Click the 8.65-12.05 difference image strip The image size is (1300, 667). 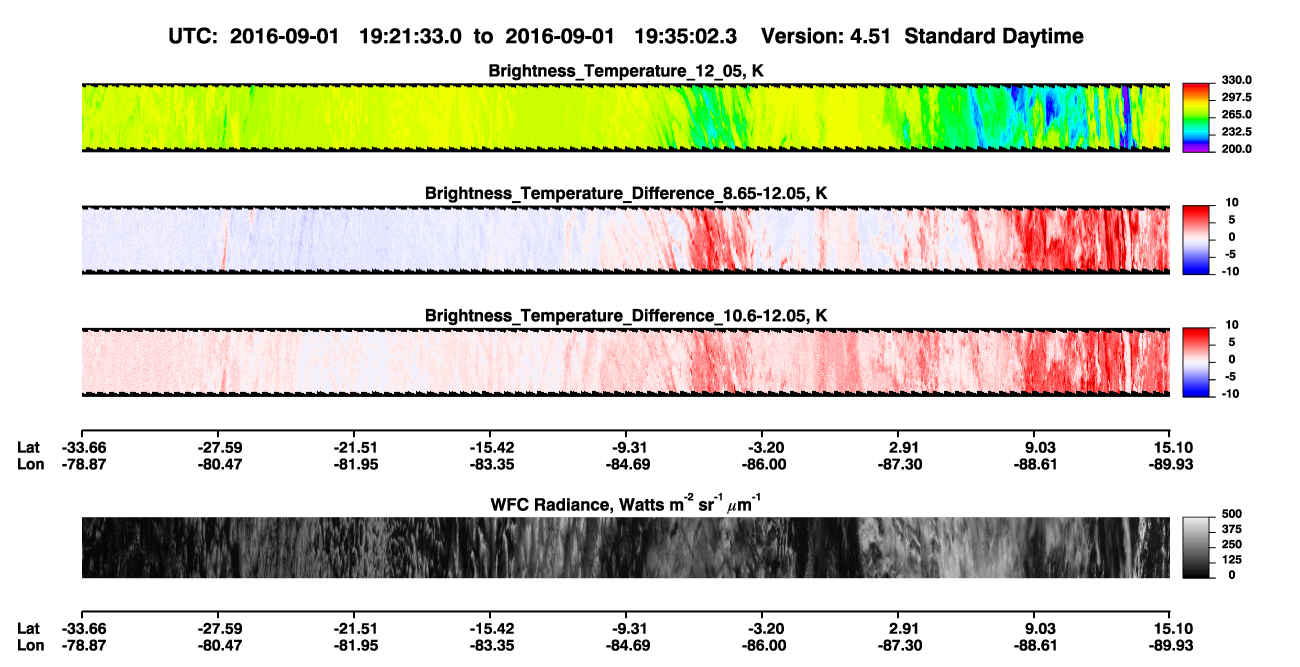point(625,239)
